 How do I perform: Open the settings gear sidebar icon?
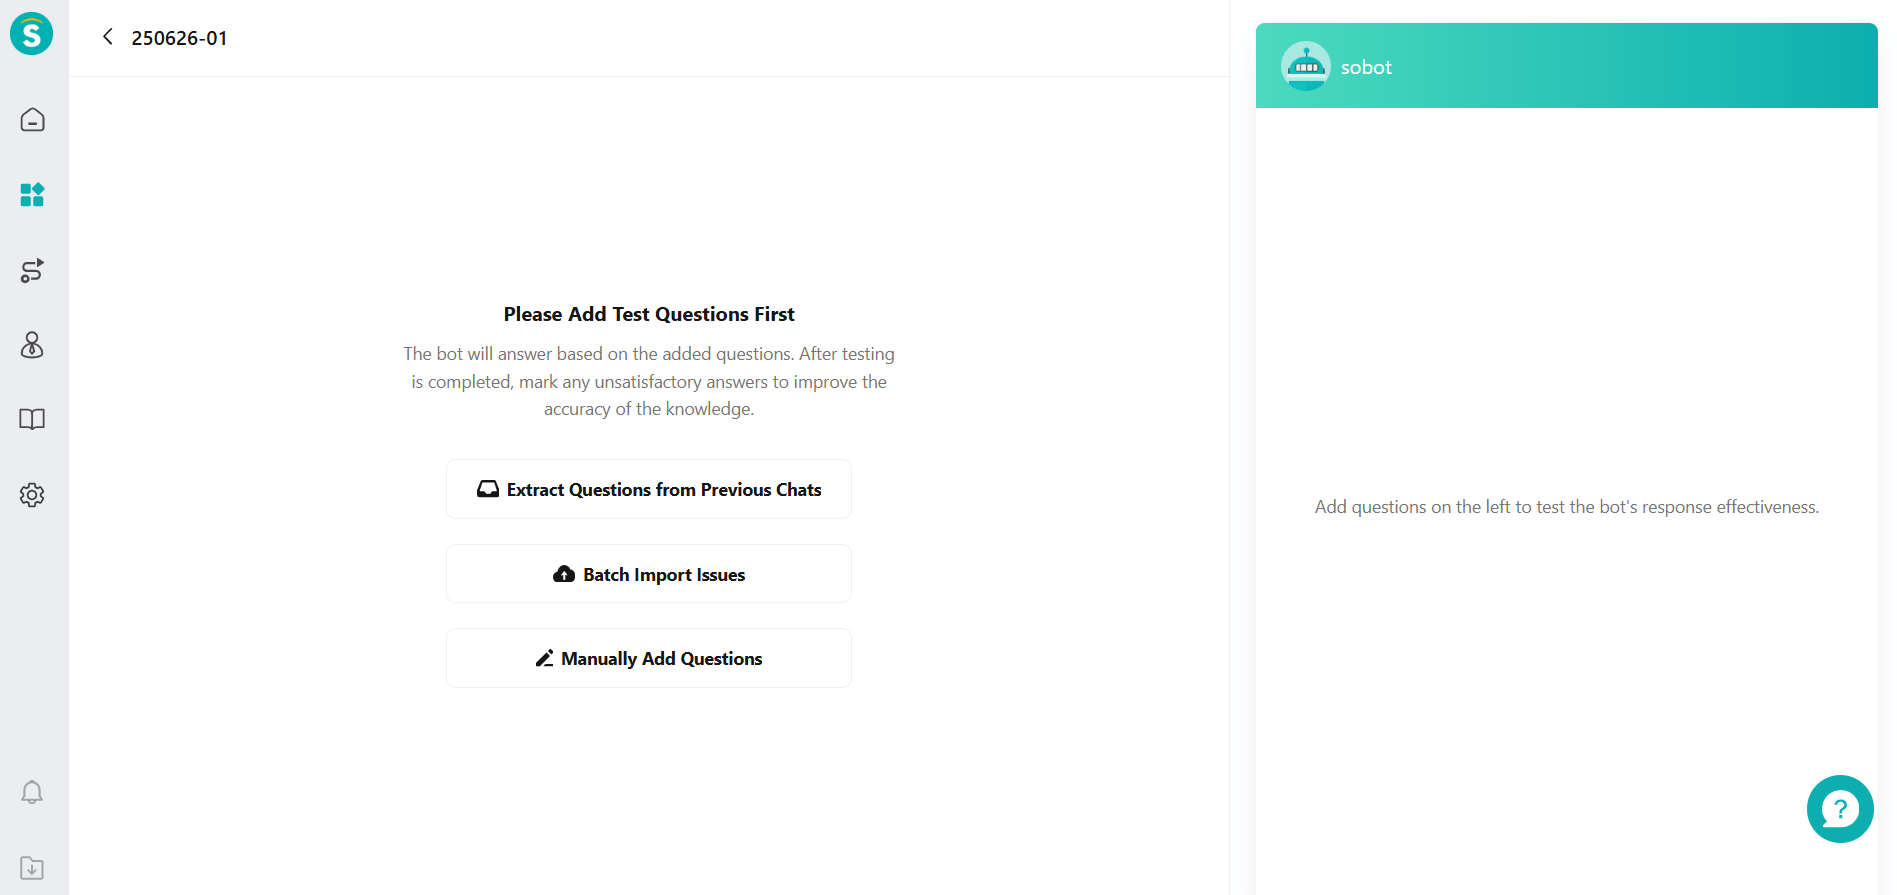[x=32, y=495]
